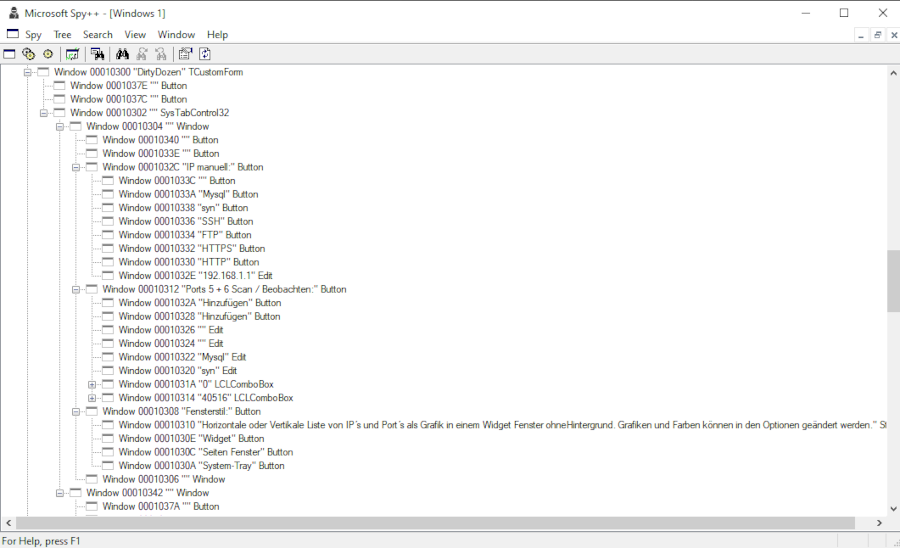The image size is (900, 548).
Task: Click the window icon of the "Widget" Button row
Action: click(108, 438)
